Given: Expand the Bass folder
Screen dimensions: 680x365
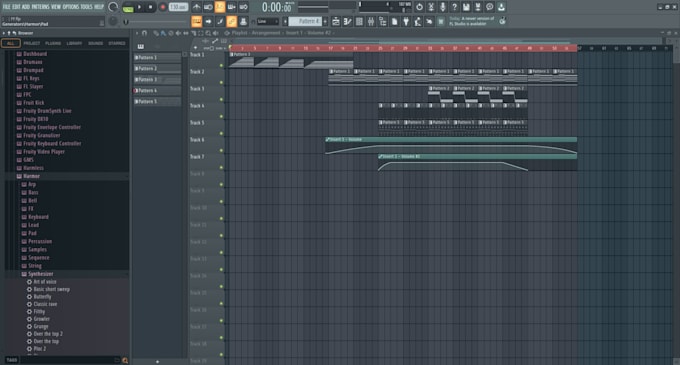Looking at the screenshot, I should pyautogui.click(x=33, y=192).
